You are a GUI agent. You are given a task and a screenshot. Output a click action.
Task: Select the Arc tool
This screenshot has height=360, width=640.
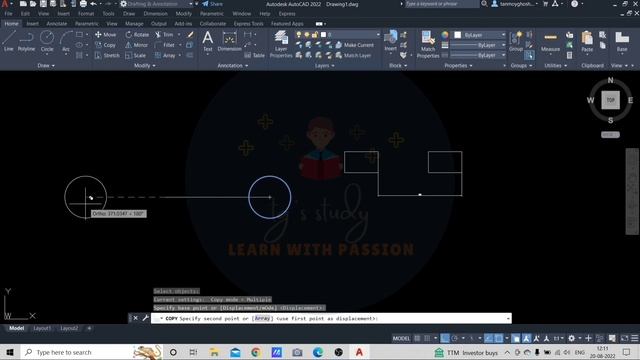[66, 41]
